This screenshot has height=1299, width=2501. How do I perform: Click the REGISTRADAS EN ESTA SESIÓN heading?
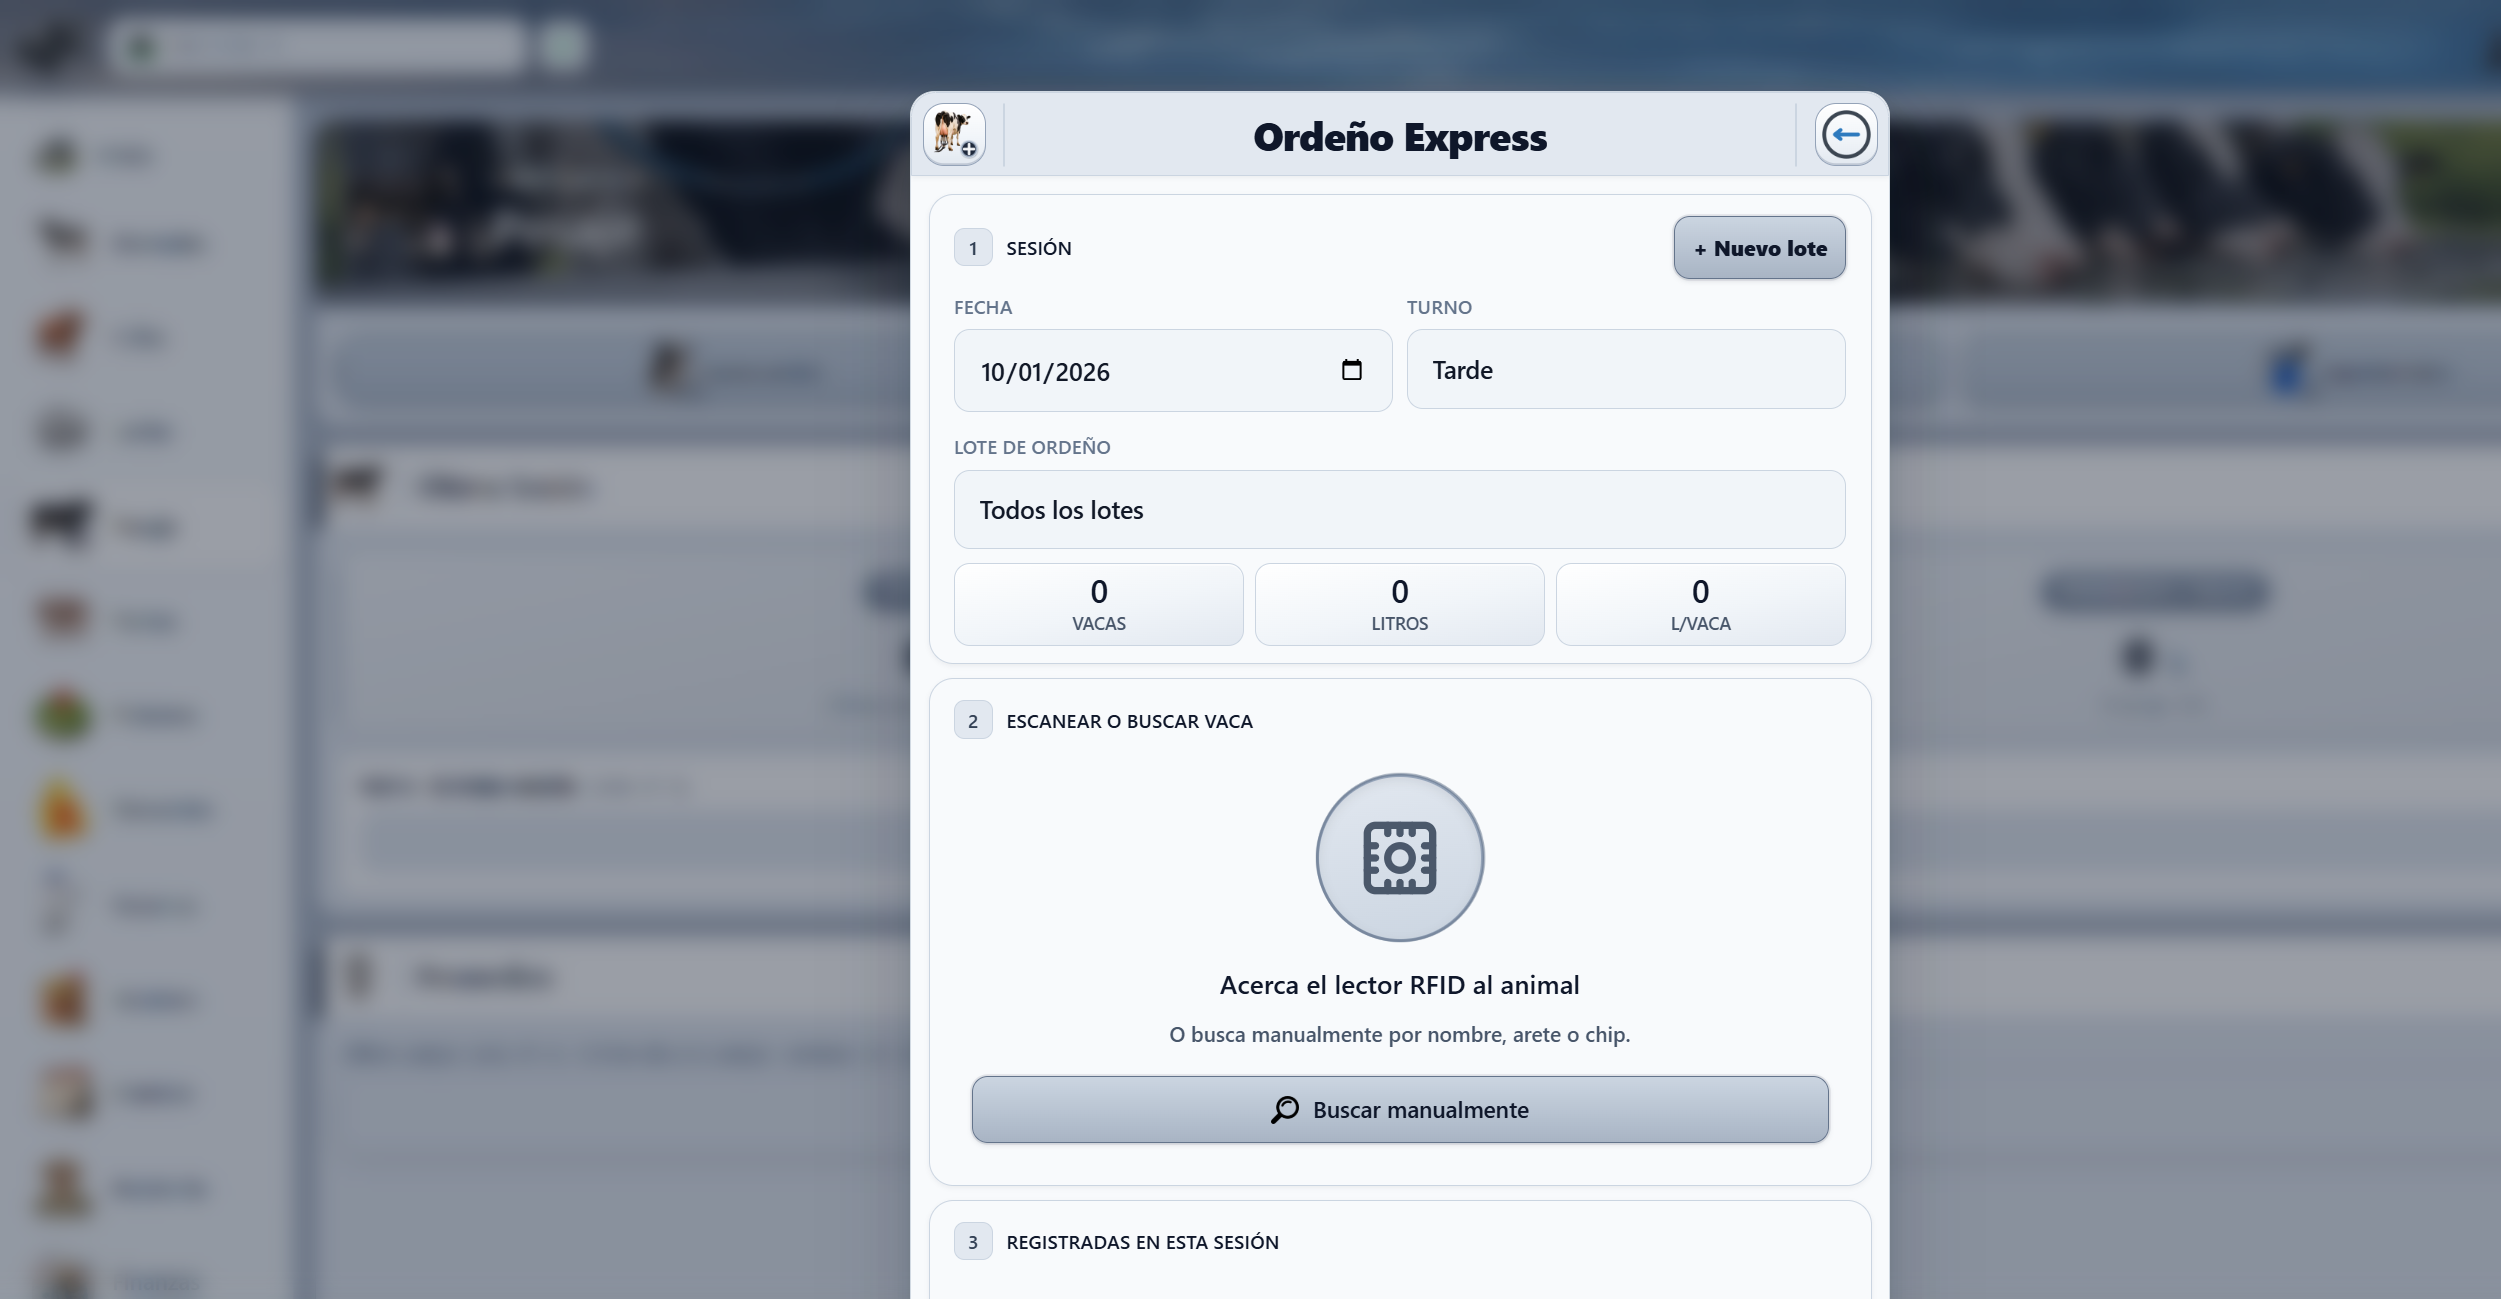point(1142,1242)
